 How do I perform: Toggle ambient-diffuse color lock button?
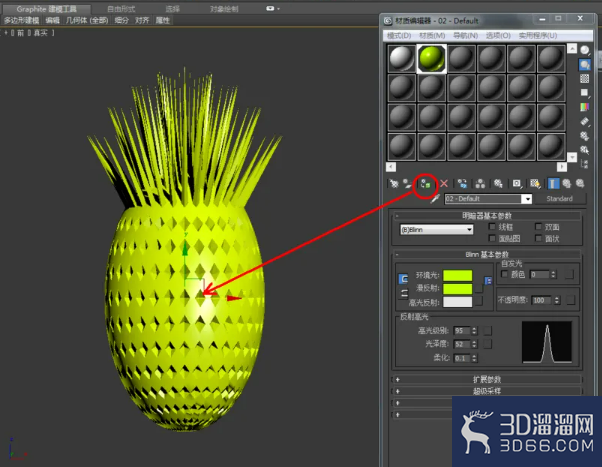coord(403,279)
